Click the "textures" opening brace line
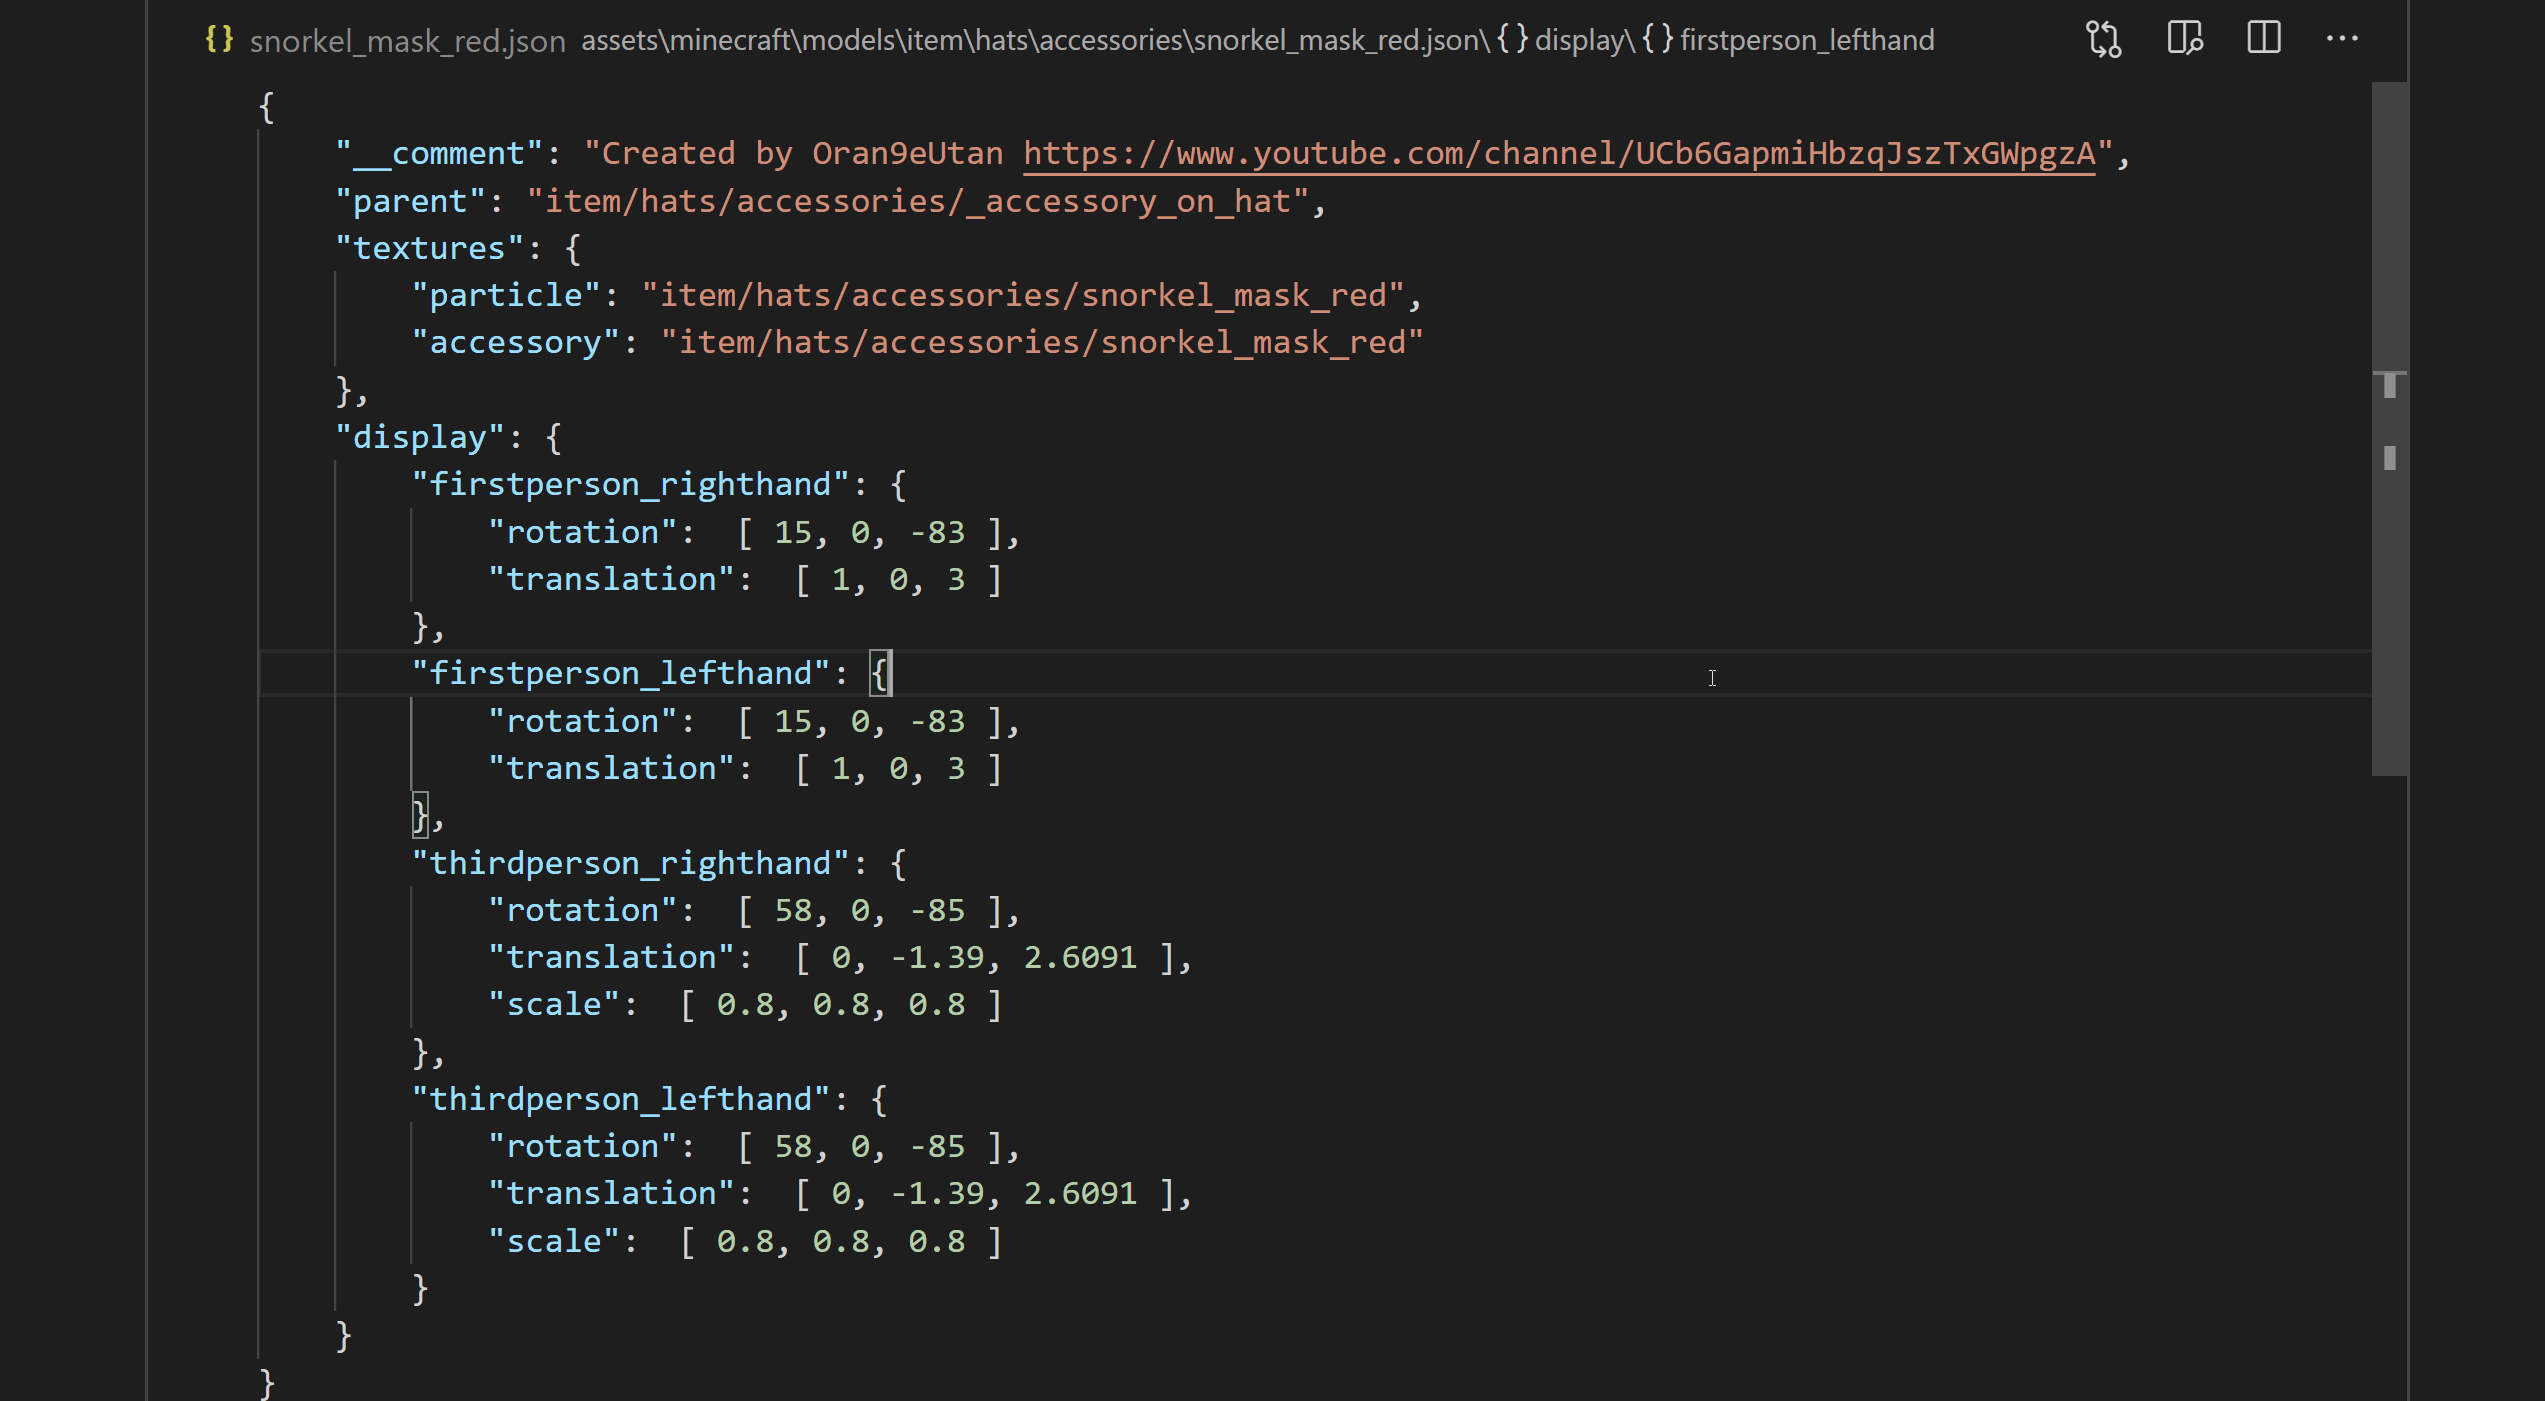2545x1401 pixels. point(572,248)
